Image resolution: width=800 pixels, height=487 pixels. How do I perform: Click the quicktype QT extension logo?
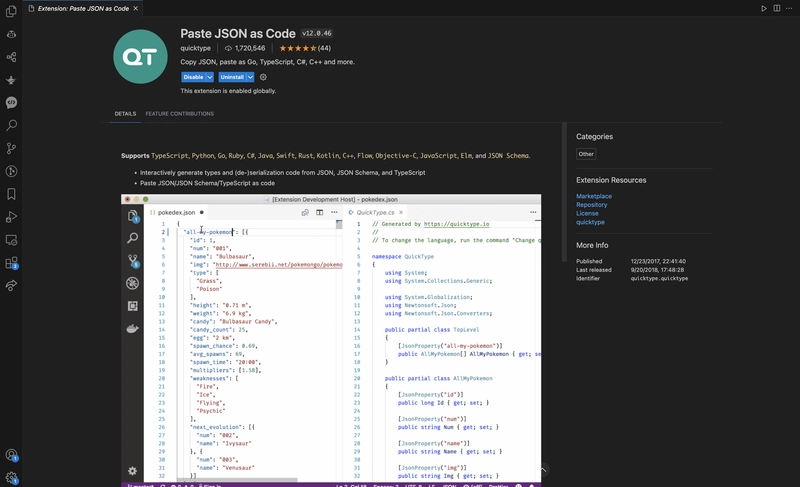(140, 57)
